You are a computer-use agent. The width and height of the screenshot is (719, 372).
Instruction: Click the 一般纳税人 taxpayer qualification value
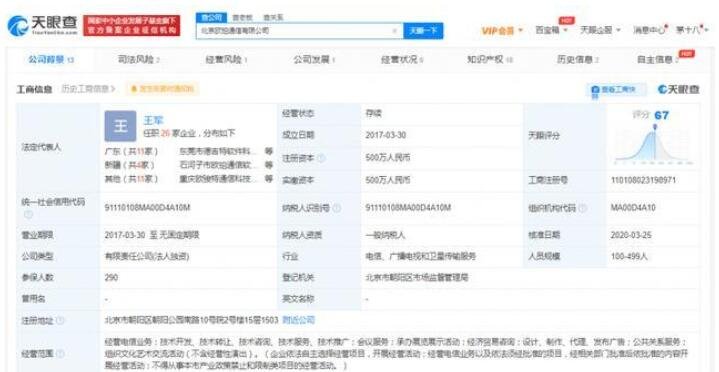(386, 235)
